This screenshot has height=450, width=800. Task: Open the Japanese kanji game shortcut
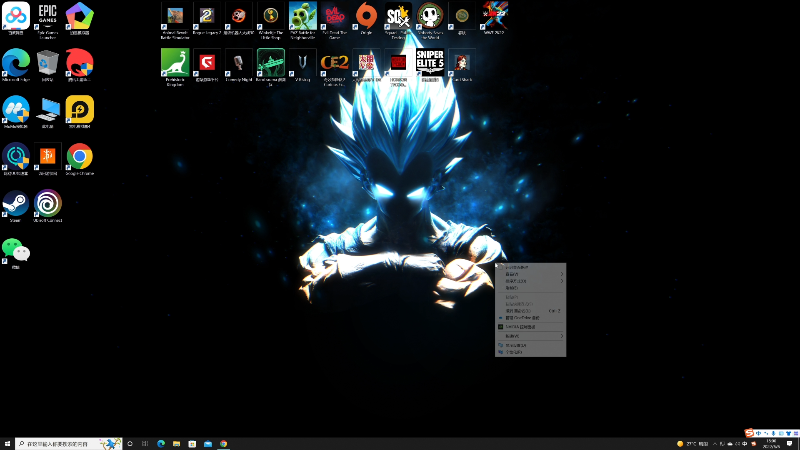366,65
